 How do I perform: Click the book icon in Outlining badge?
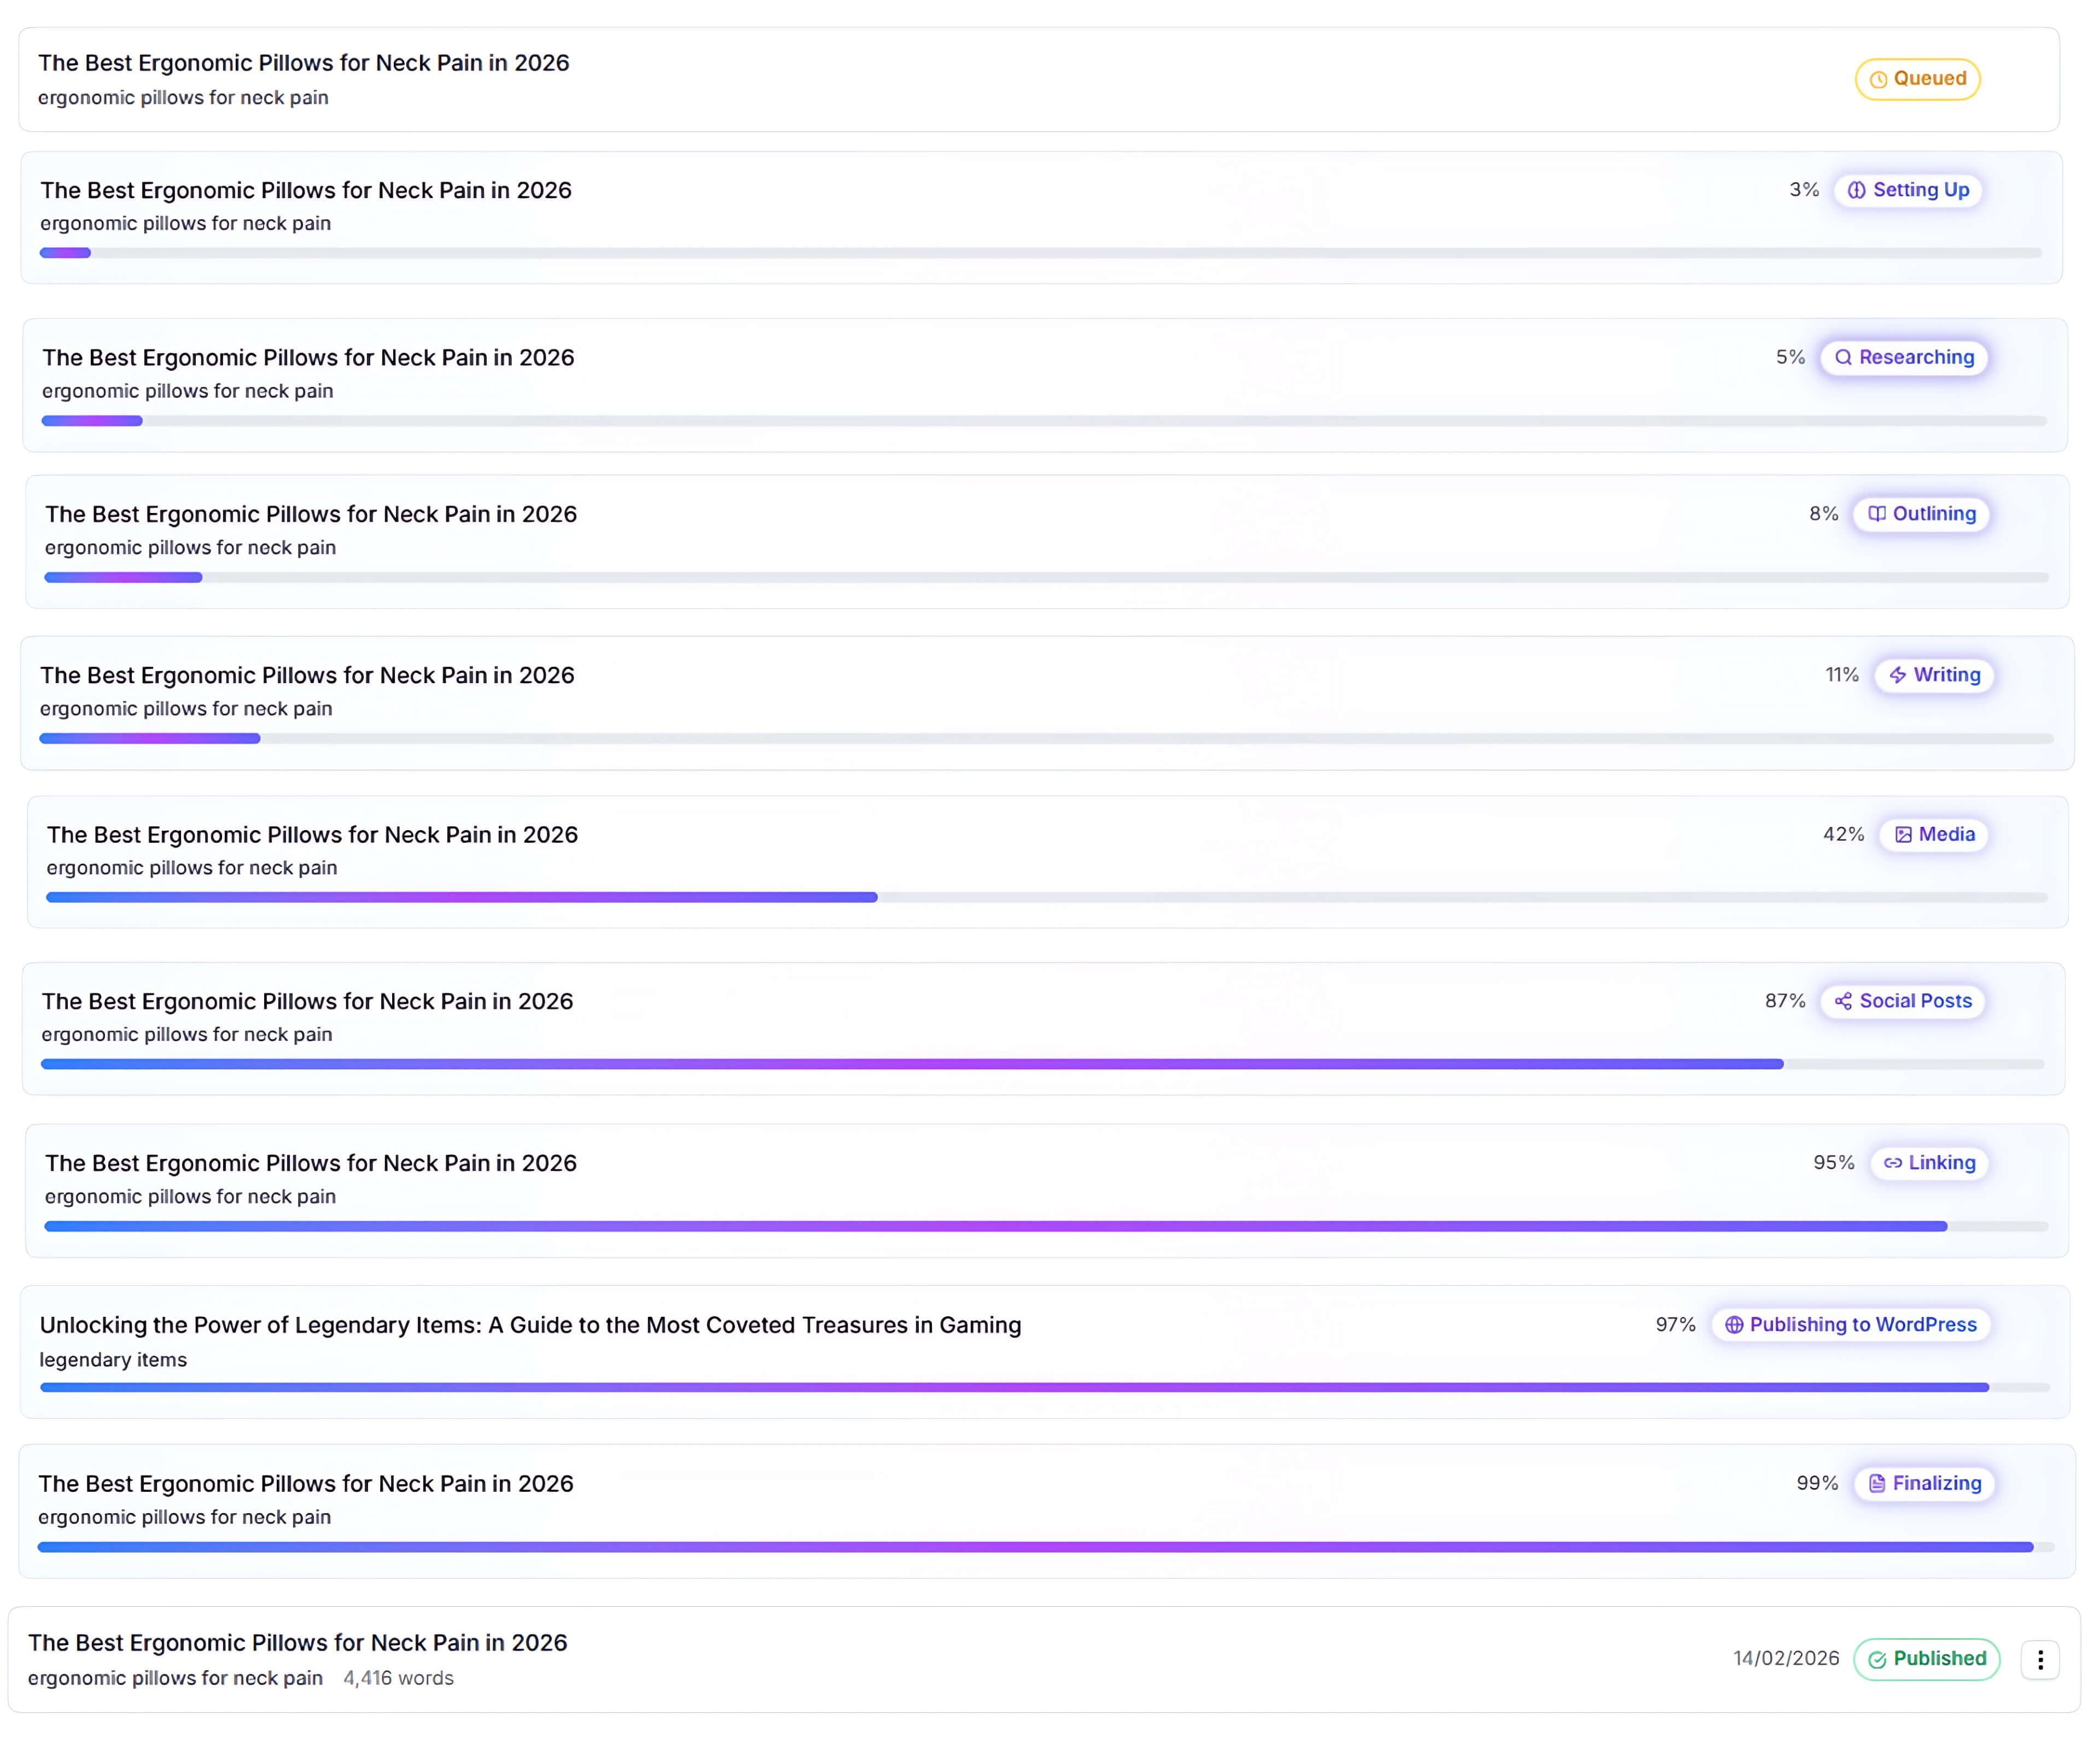1877,514
